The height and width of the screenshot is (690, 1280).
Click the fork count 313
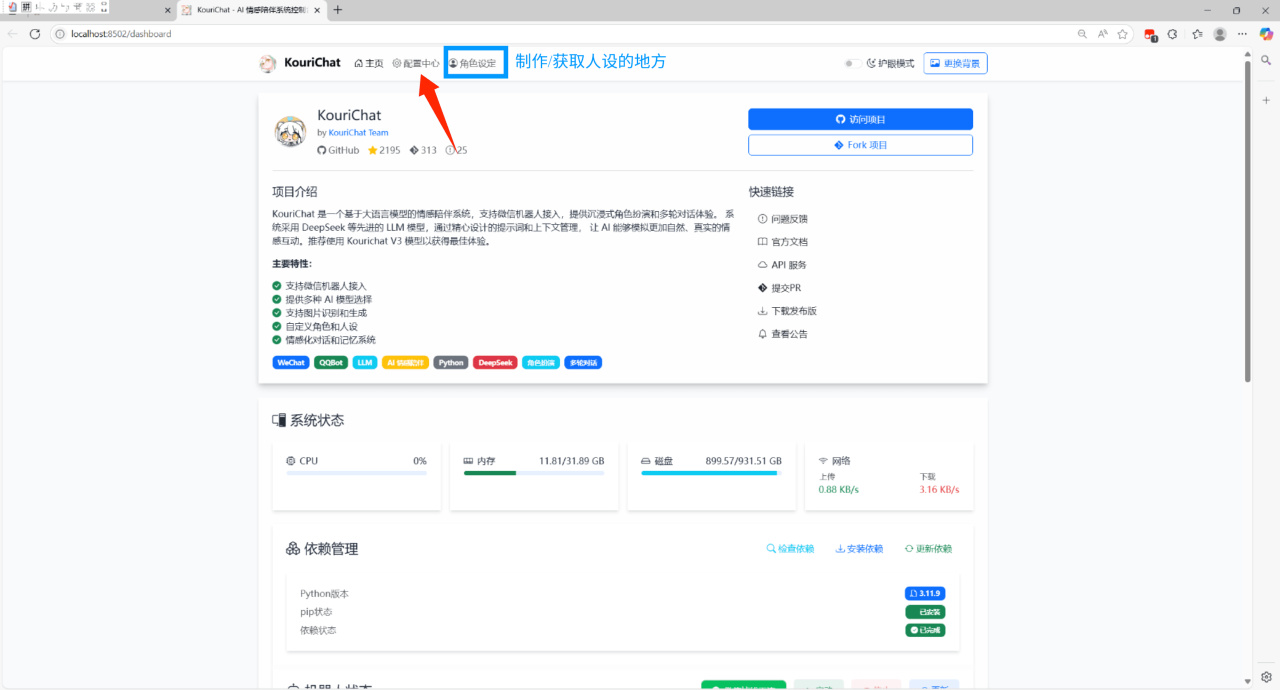(x=423, y=150)
